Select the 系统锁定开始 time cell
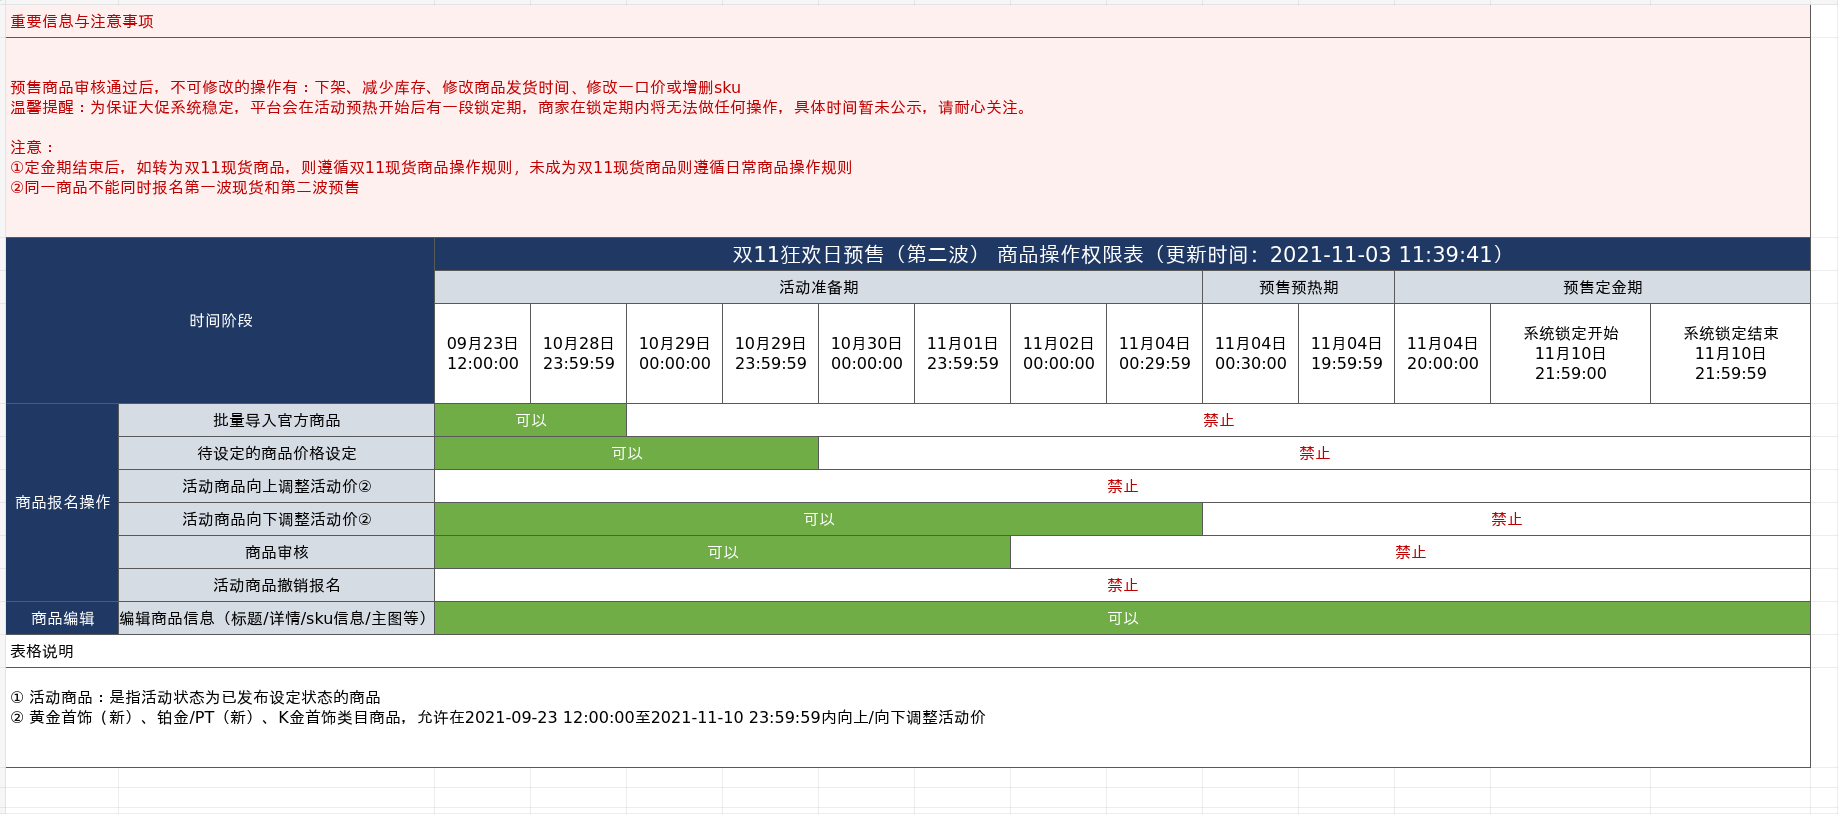 coord(1570,353)
